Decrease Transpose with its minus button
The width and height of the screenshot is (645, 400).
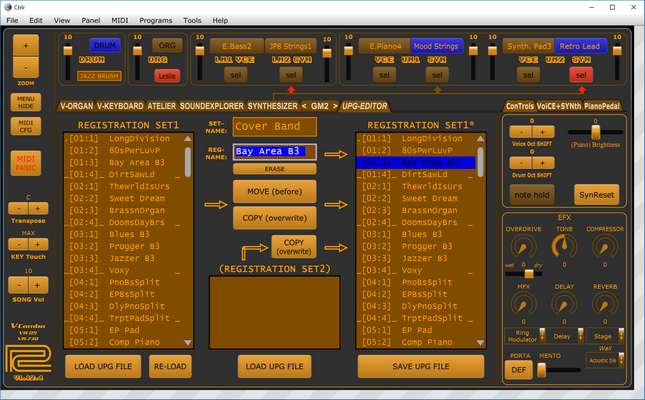(x=19, y=209)
